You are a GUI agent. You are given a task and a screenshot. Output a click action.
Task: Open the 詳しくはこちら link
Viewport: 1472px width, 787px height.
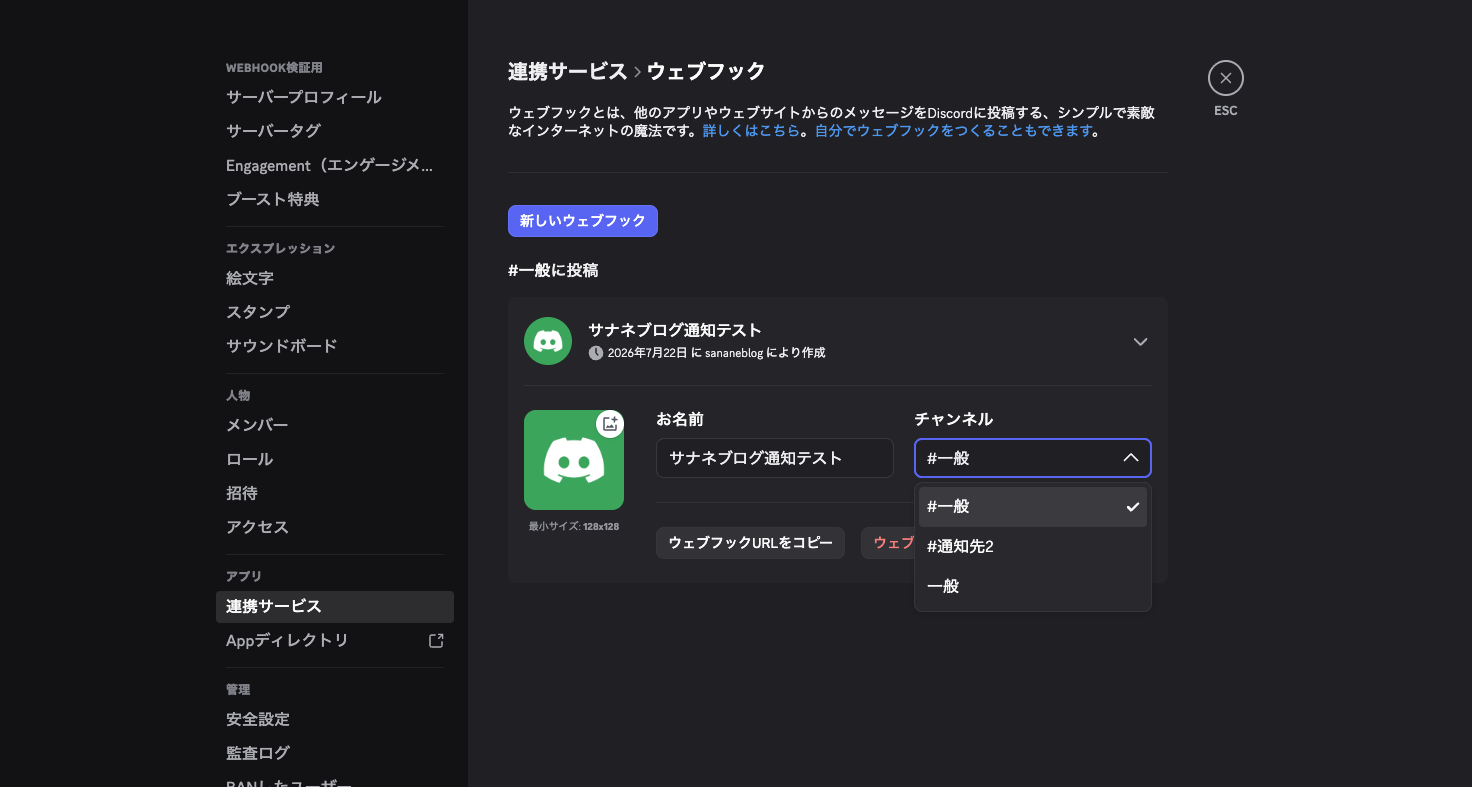point(751,131)
